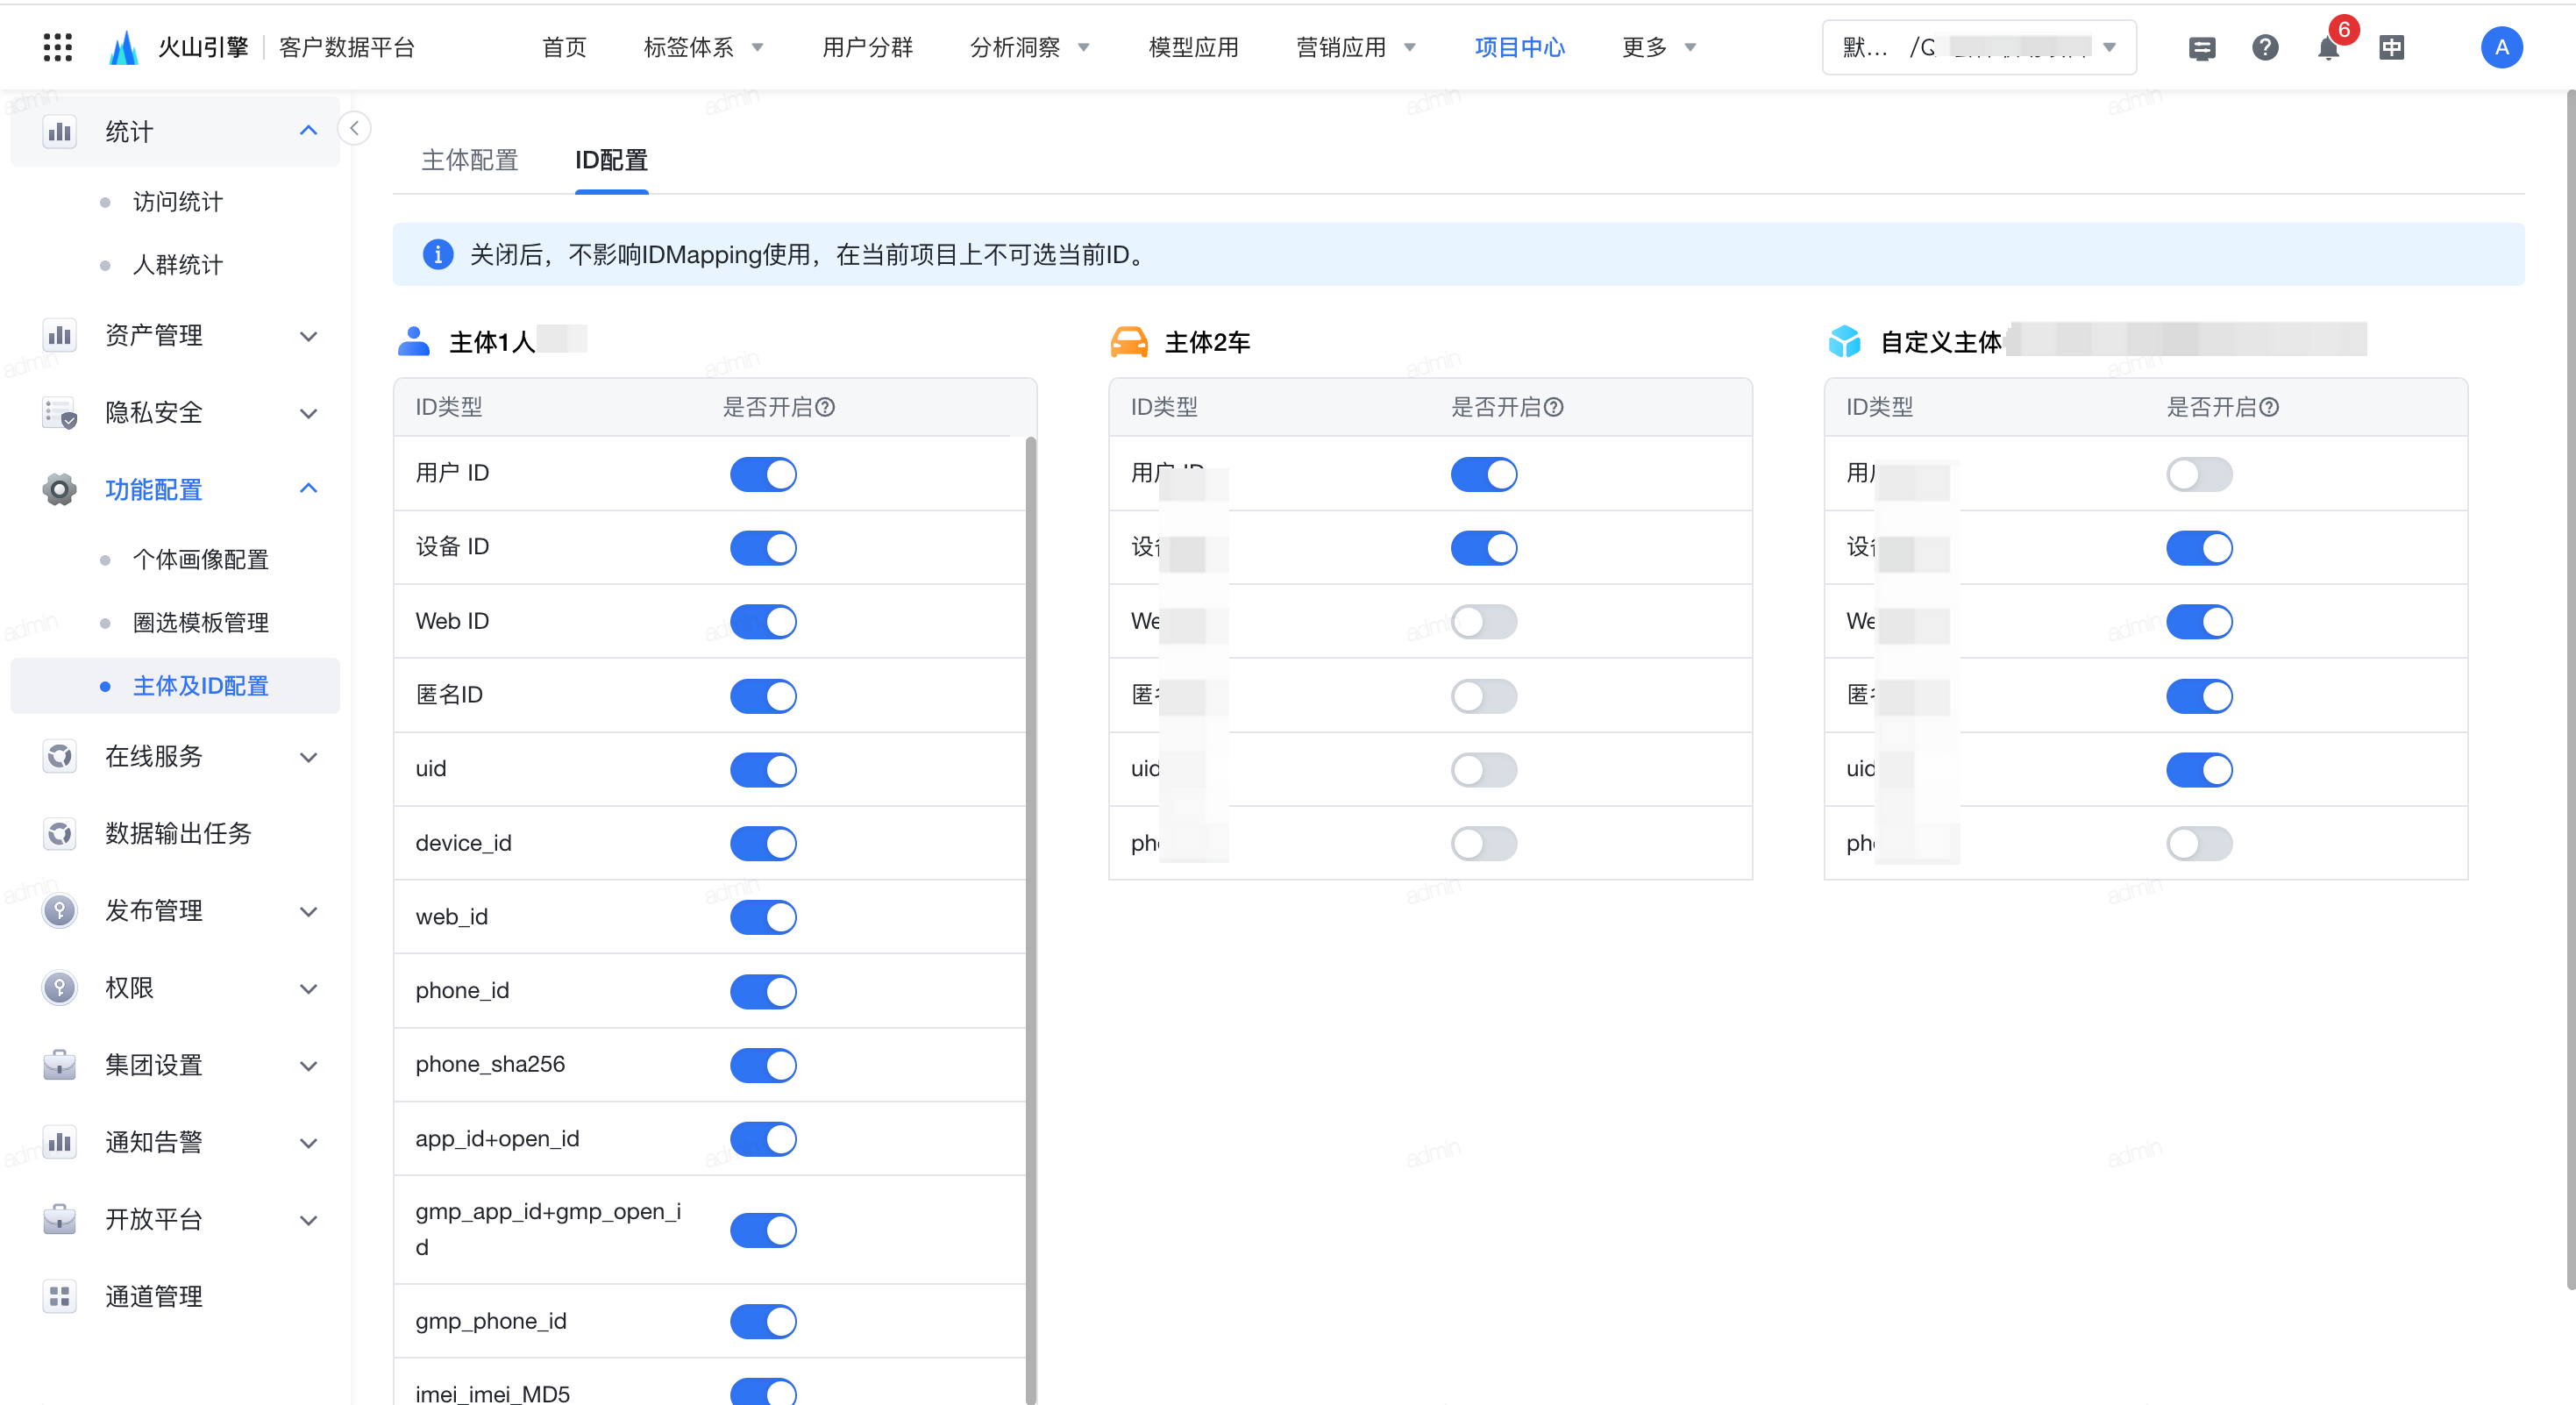The width and height of the screenshot is (2576, 1405).
Task: Click the page vertical scrollbar on right
Action: (2570, 690)
